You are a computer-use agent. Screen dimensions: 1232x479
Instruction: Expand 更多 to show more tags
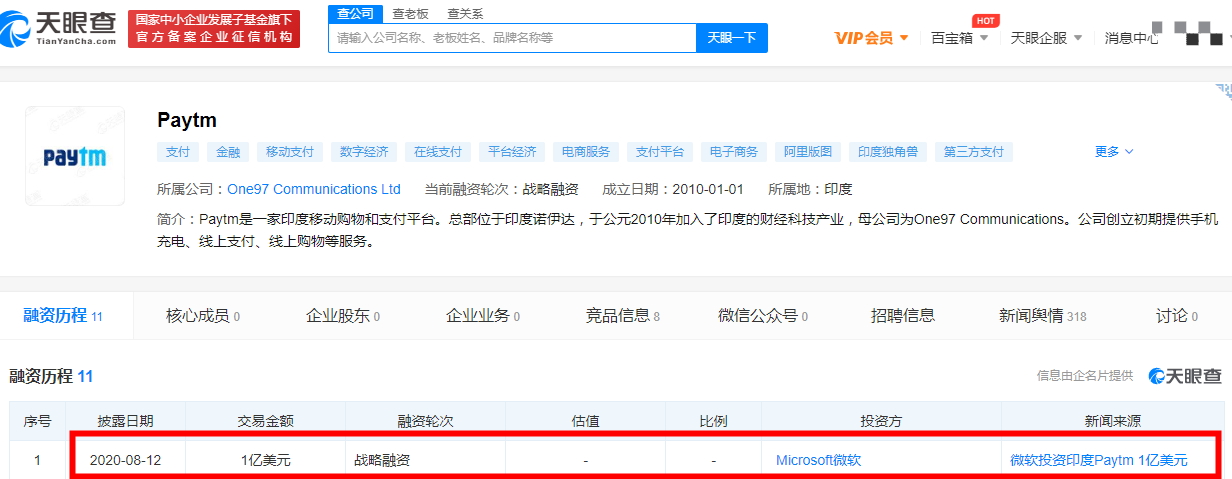pos(1113,152)
